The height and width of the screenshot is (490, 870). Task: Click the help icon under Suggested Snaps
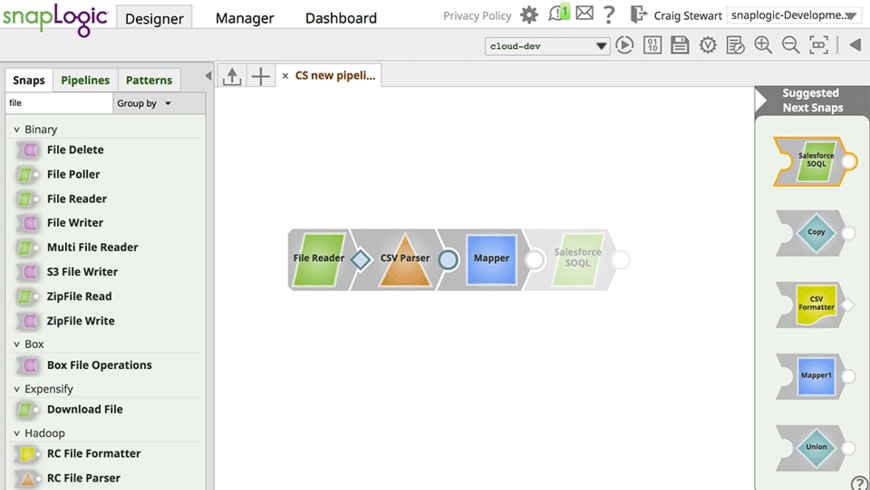pos(860,483)
